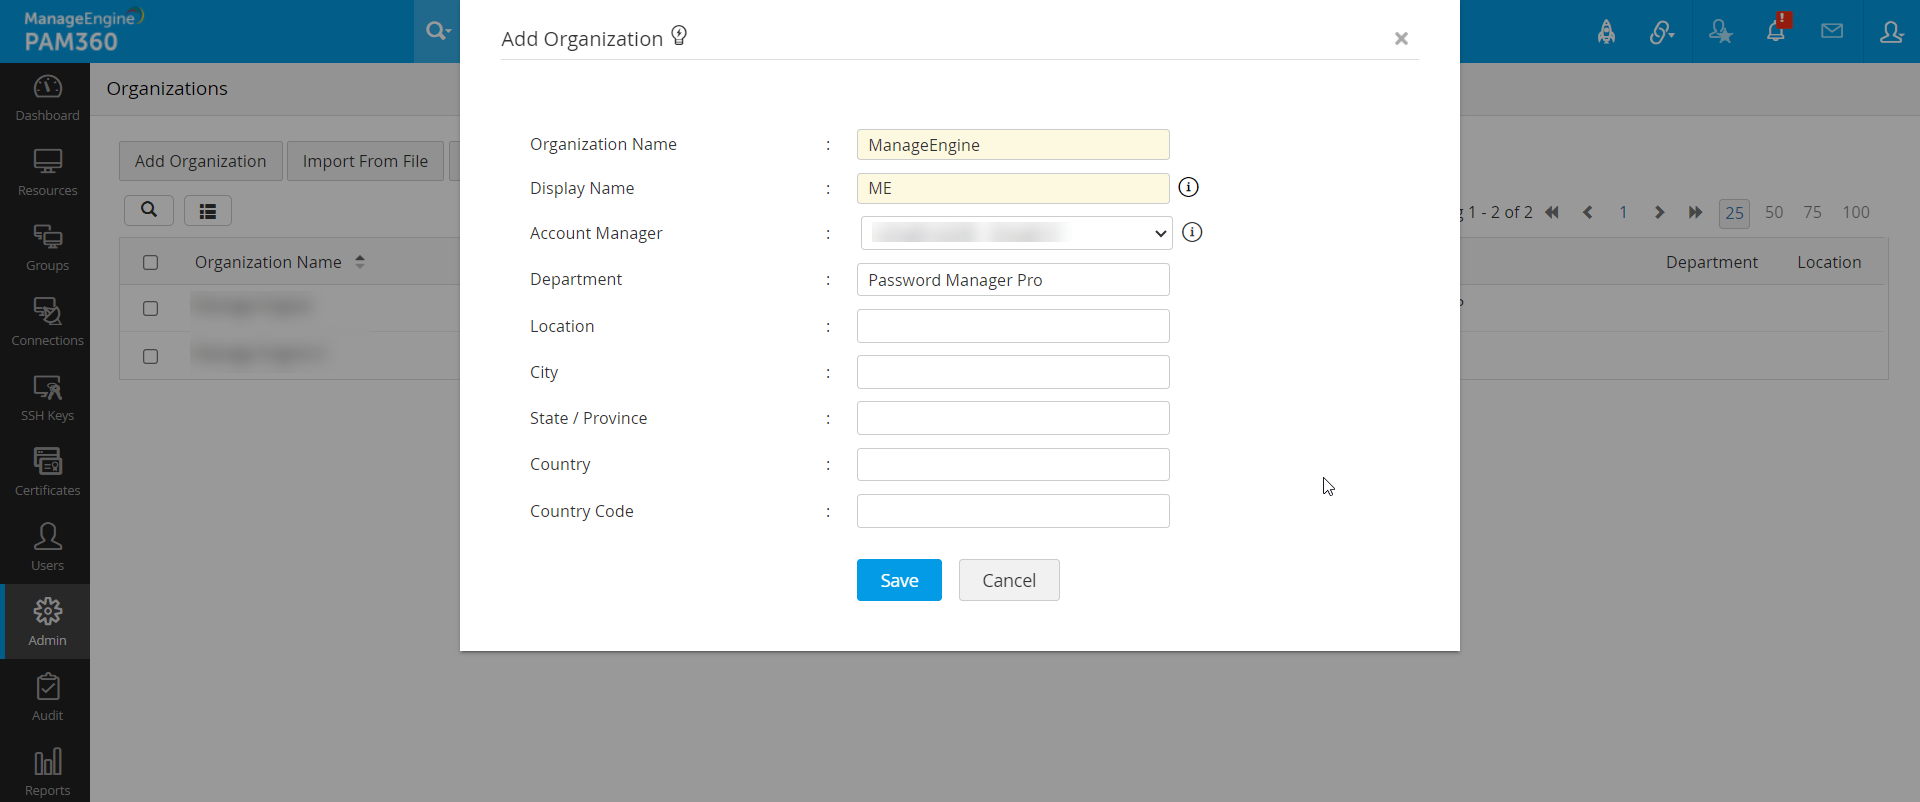Click the global search icon in header
The image size is (1920, 802).
[x=437, y=31]
